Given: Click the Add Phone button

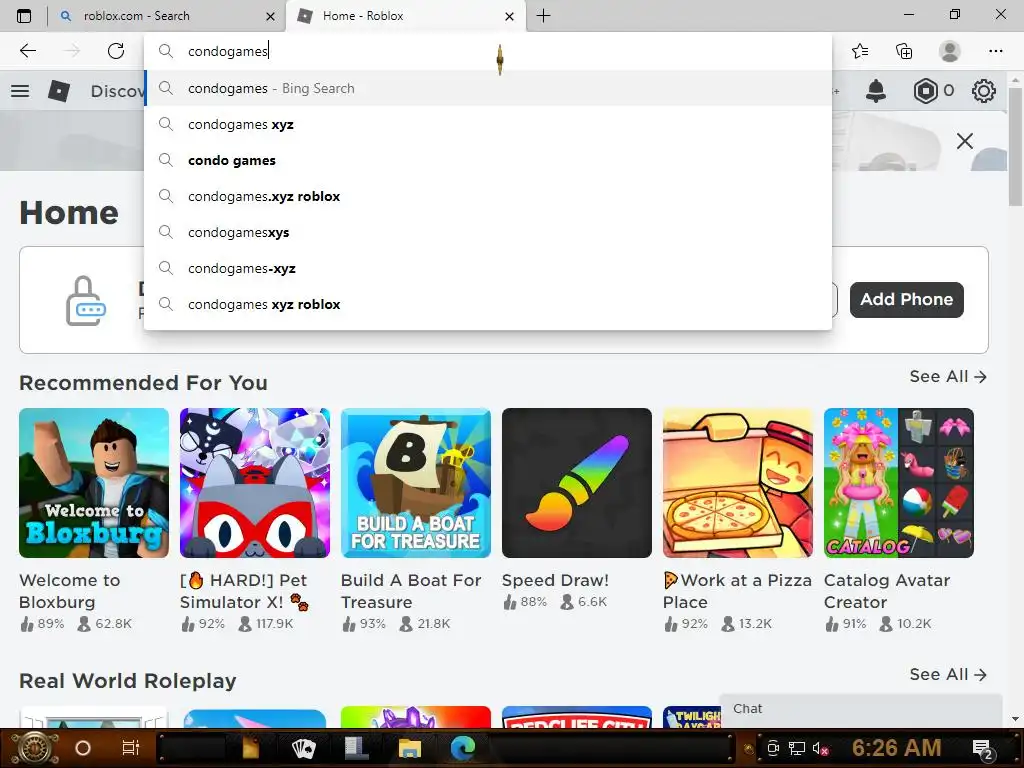Looking at the screenshot, I should pos(906,300).
